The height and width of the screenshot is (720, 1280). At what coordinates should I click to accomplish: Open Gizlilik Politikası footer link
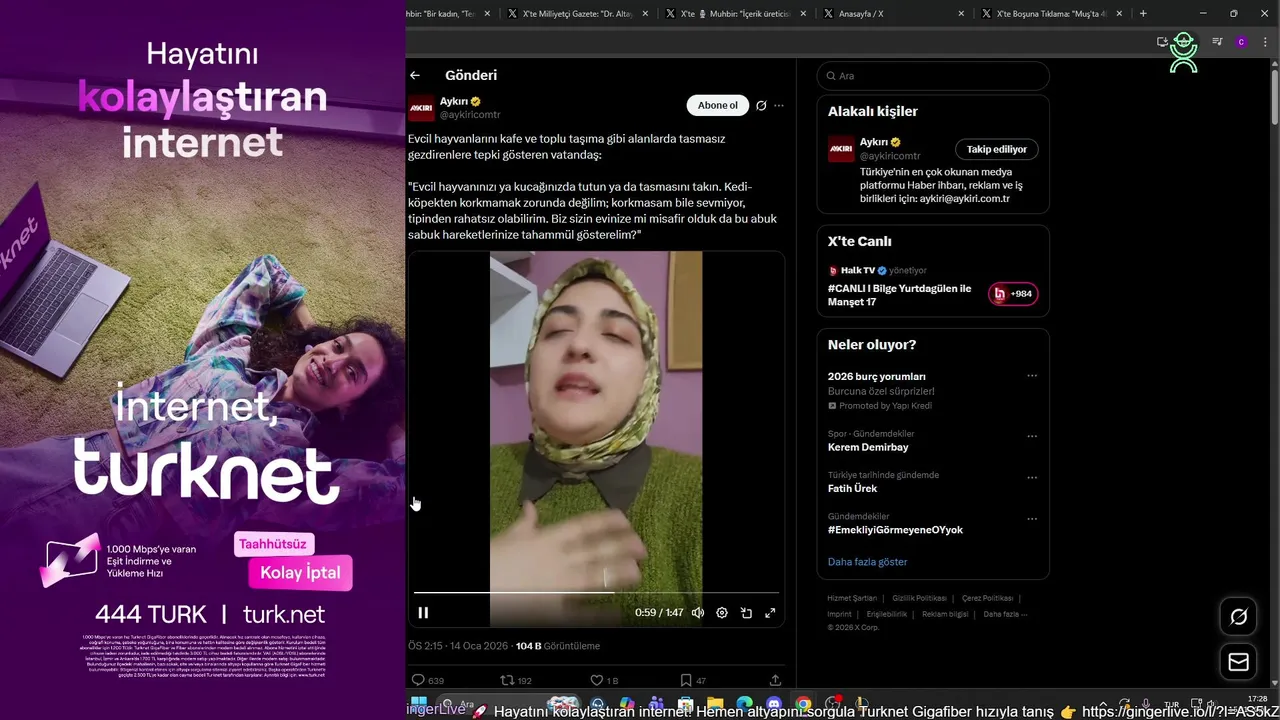[x=919, y=598]
